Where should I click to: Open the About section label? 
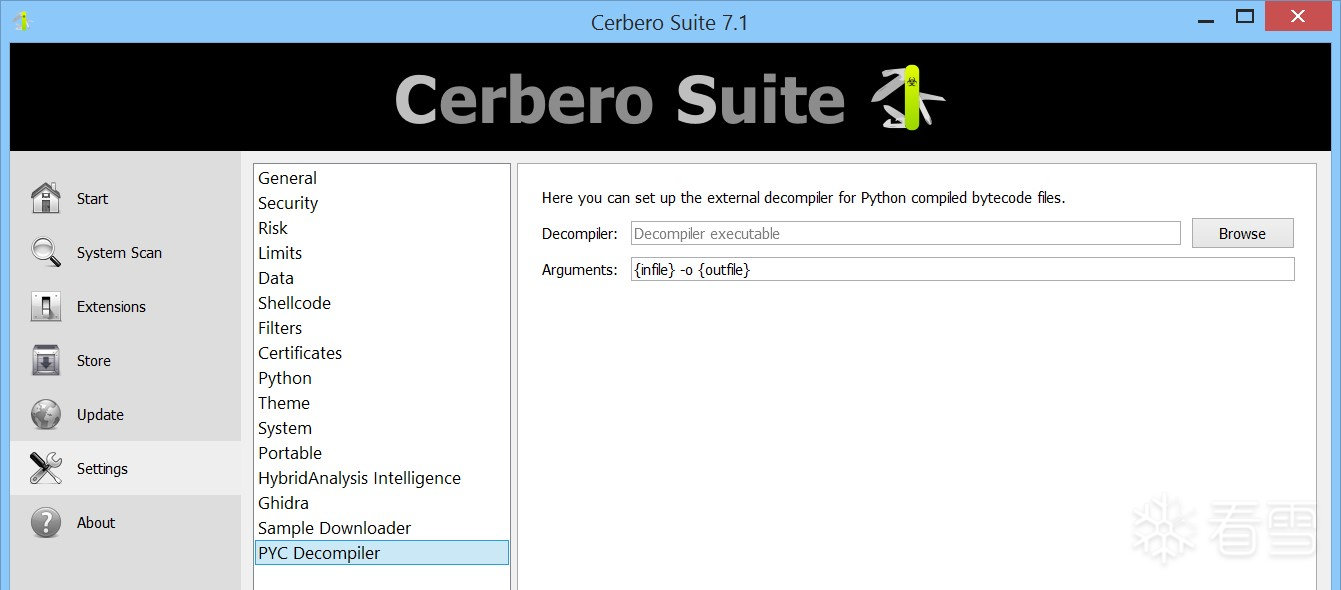96,523
